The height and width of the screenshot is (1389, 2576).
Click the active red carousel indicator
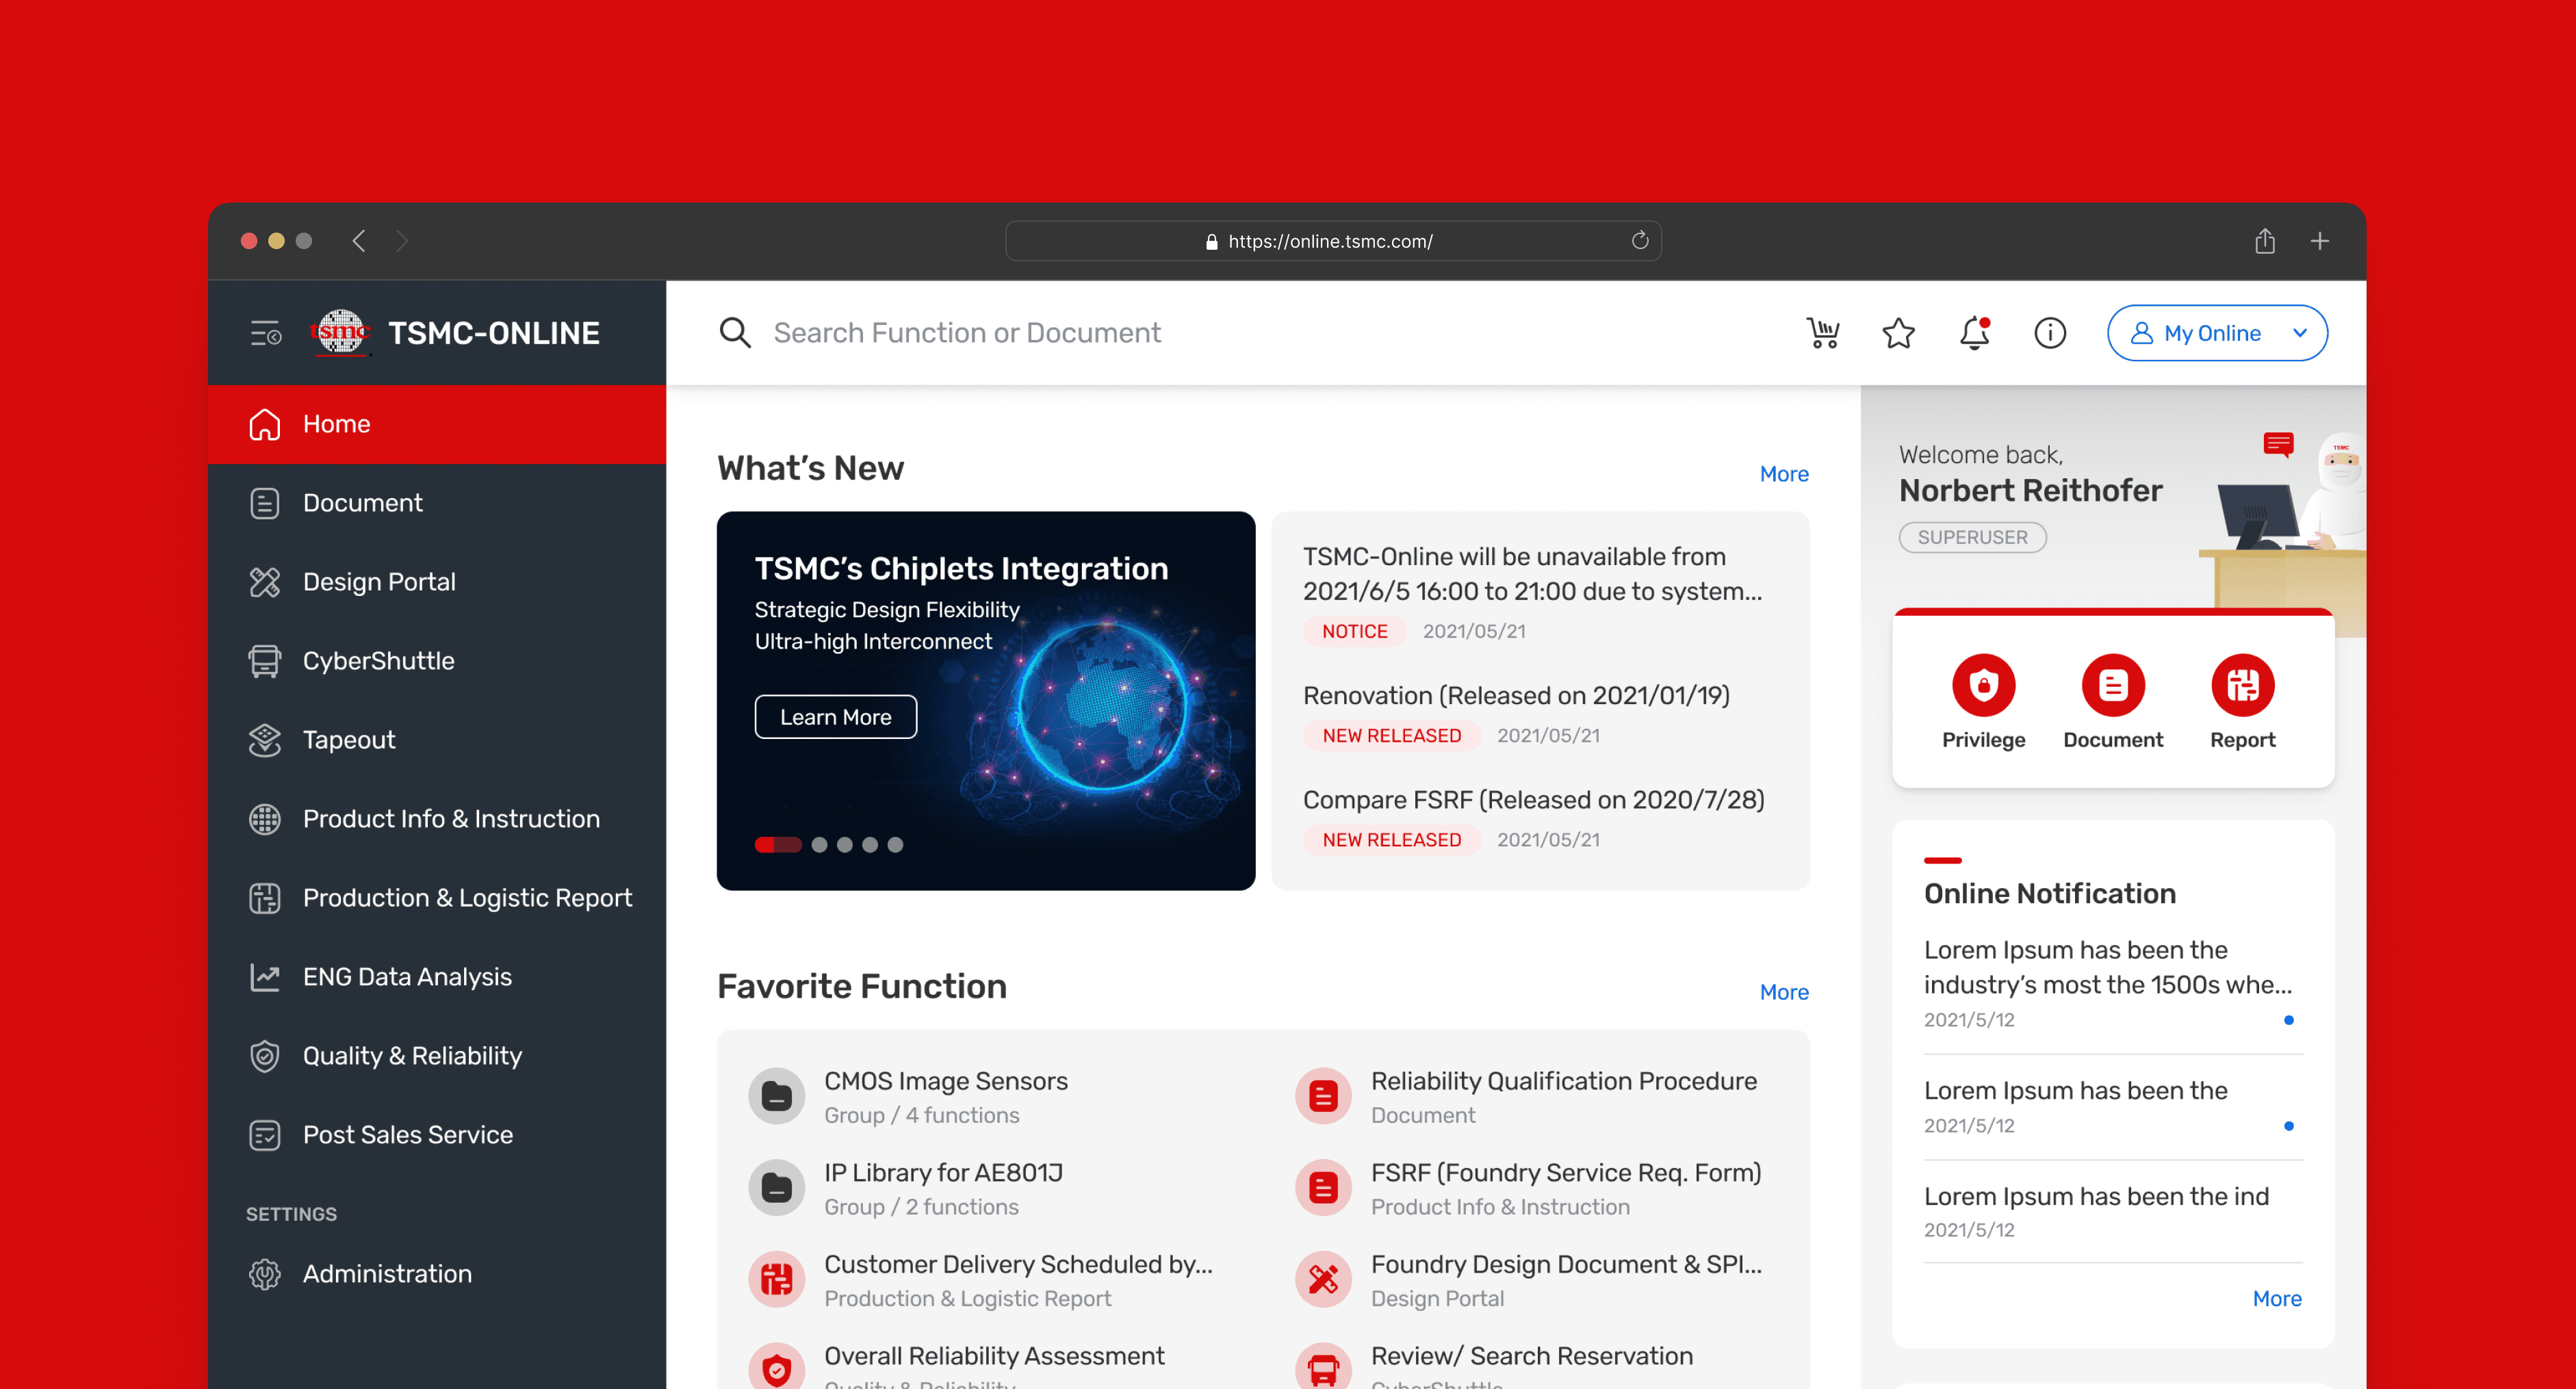click(777, 845)
